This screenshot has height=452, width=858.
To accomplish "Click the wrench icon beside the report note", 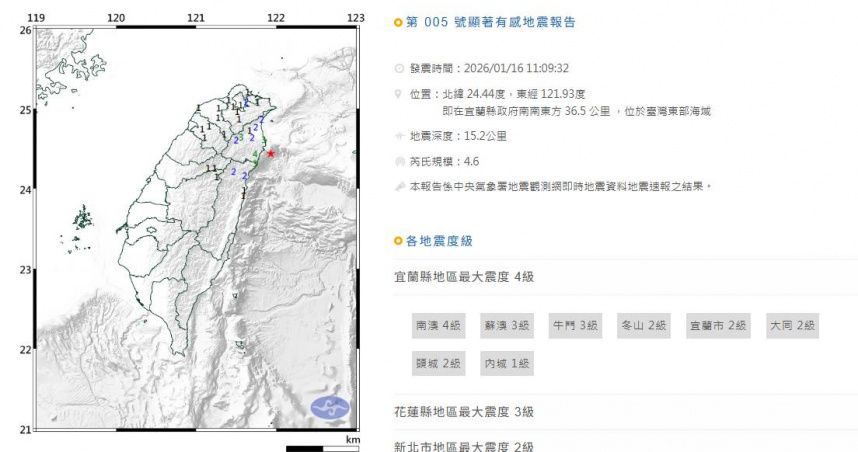I will 400,186.
